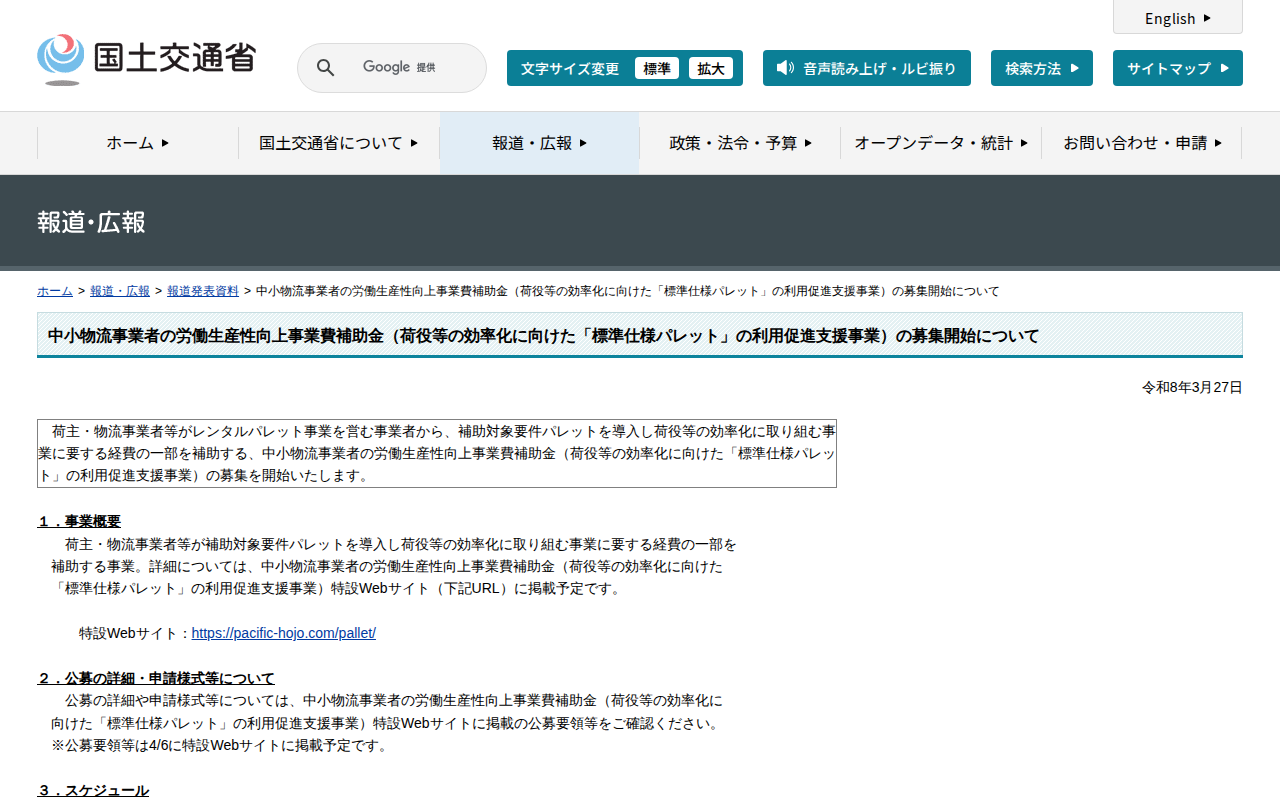This screenshot has width=1280, height=800.
Task: Click the 報道・広報 breadcrumb link
Action: (x=120, y=291)
